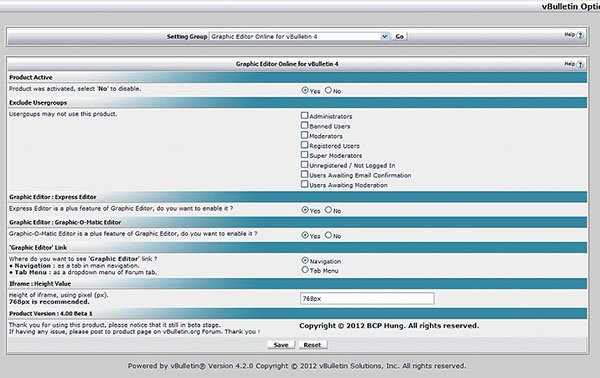Choose Navigation link placement option
The image size is (600, 378).
pyautogui.click(x=305, y=260)
